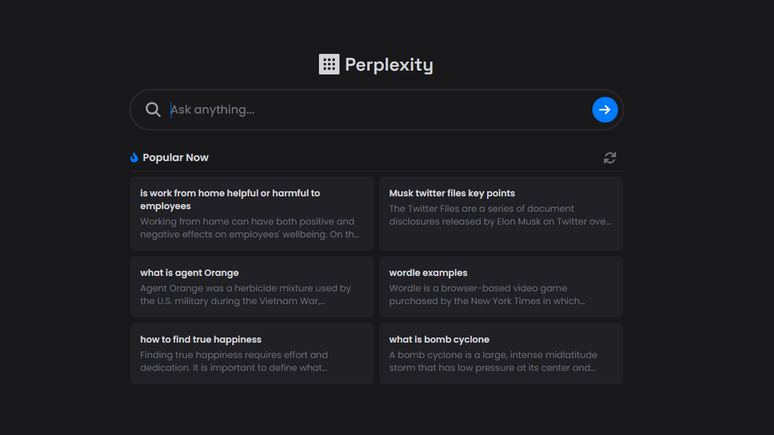The image size is (774, 435).
Task: Click the Perplexity grid logo icon
Action: click(x=329, y=64)
